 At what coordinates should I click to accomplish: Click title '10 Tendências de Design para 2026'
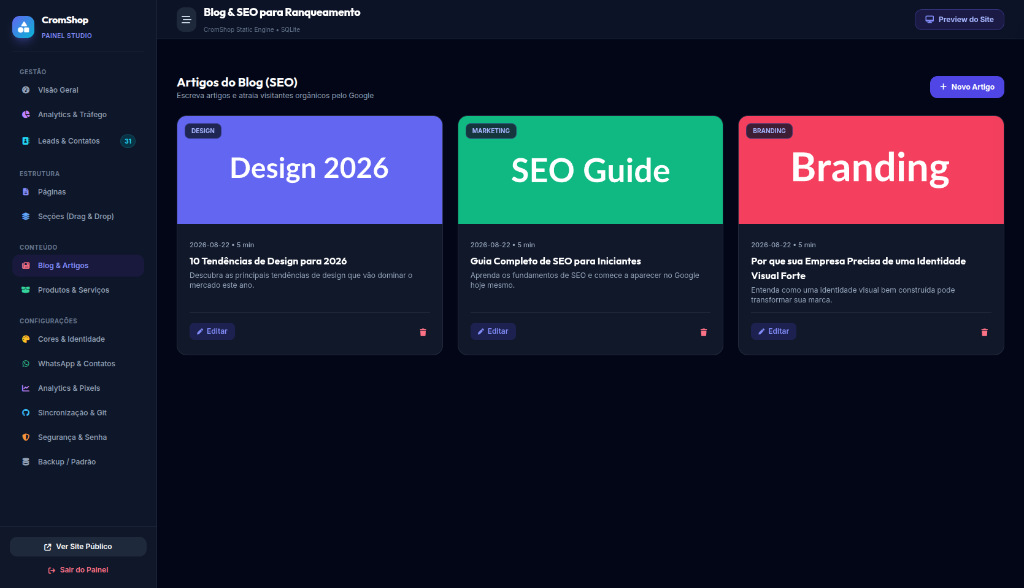pos(268,261)
